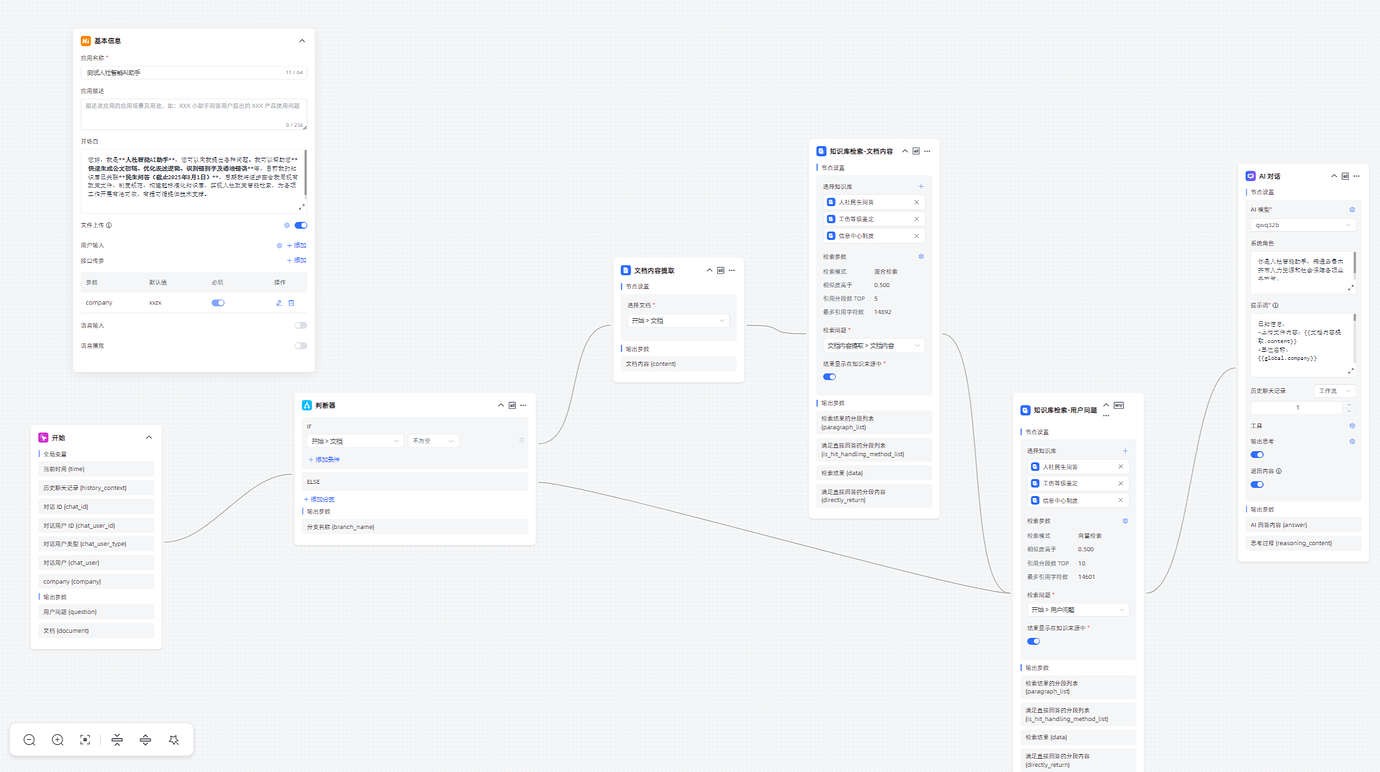
Task: Delete the company parameter using trash icon
Action: click(292, 303)
